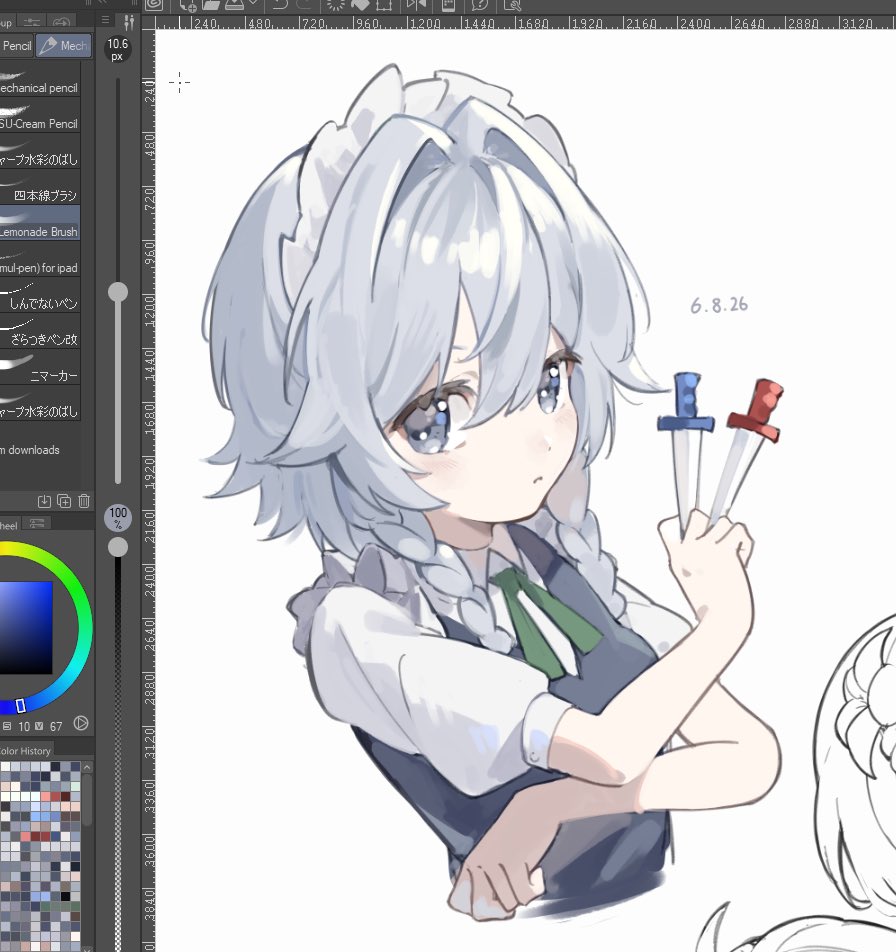Click the brush size slider handle
This screenshot has height=952, width=896.
pos(118,292)
